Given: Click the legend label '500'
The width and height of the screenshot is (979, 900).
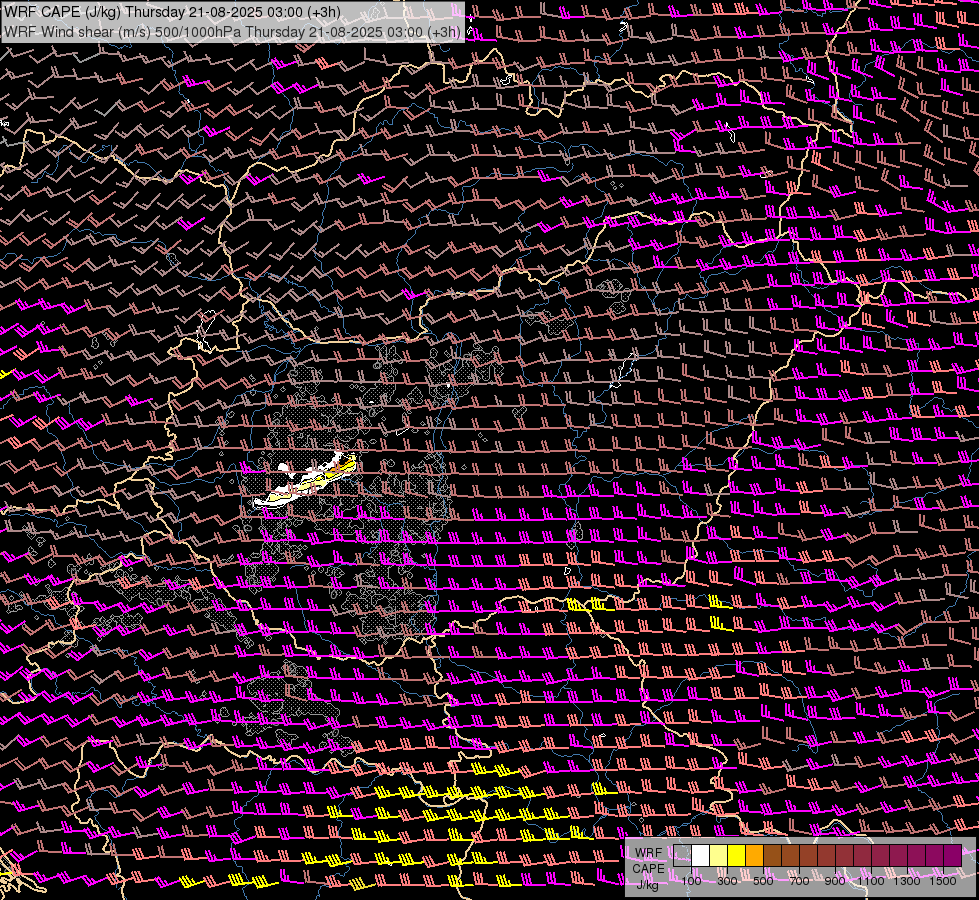Looking at the screenshot, I should pos(763,881).
